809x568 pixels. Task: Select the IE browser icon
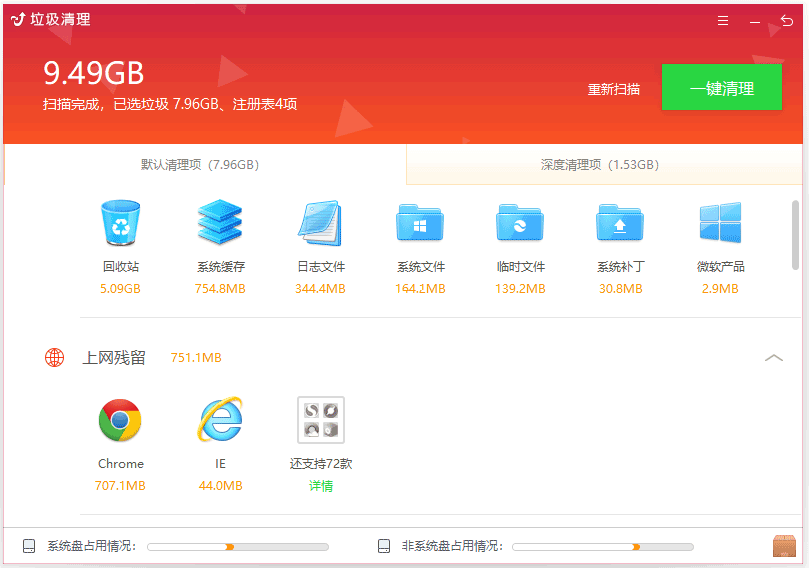pyautogui.click(x=220, y=419)
